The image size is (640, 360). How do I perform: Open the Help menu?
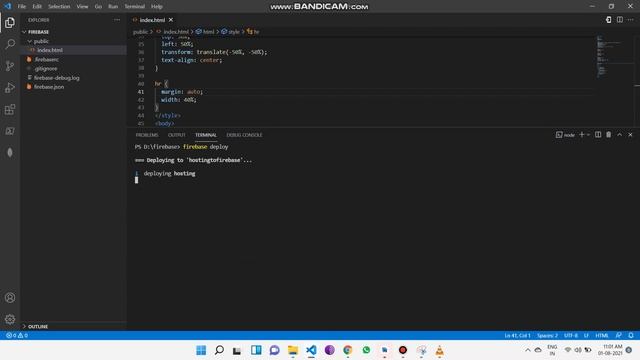(x=157, y=7)
